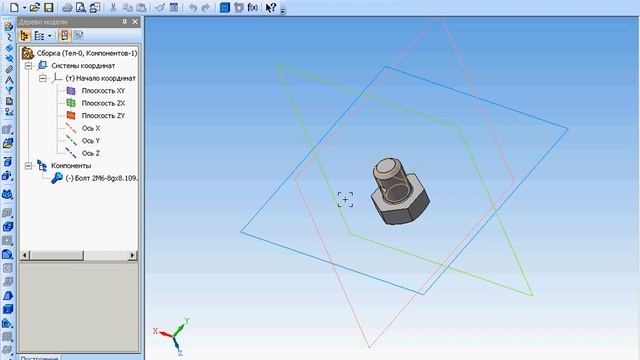
Task: Click the tree structure composition icon
Action: [x=39, y=36]
